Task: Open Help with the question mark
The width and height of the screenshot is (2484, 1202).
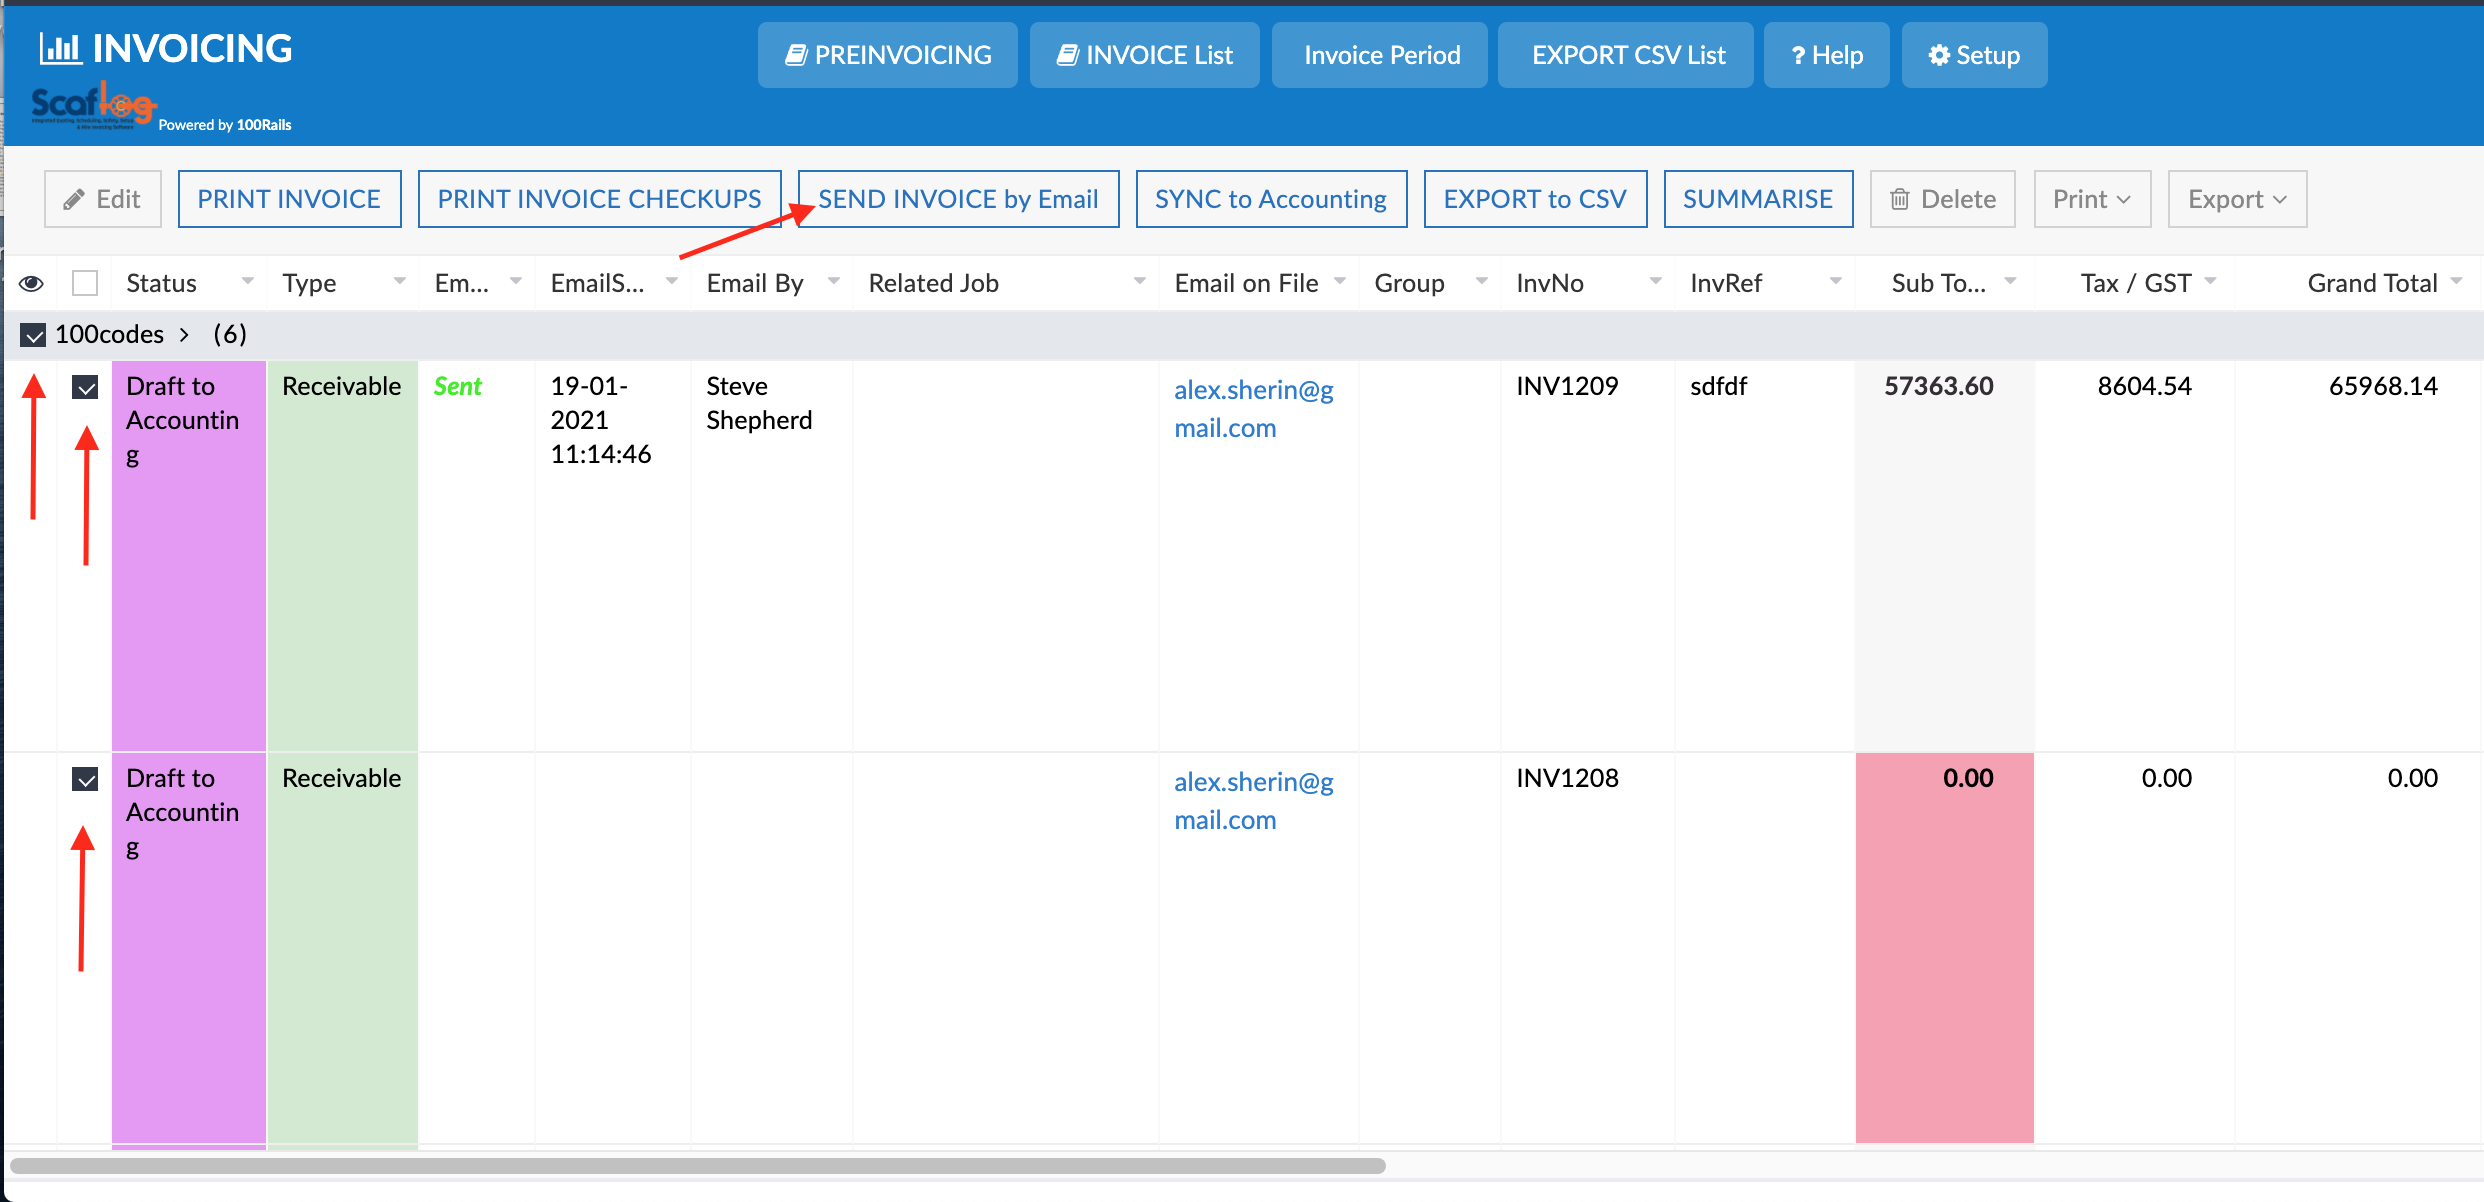Action: point(1826,55)
